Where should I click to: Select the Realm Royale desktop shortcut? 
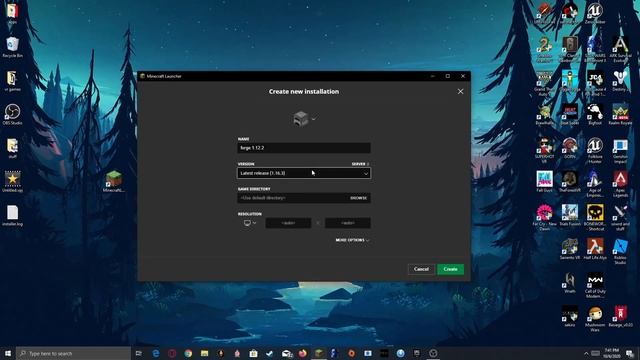620,114
